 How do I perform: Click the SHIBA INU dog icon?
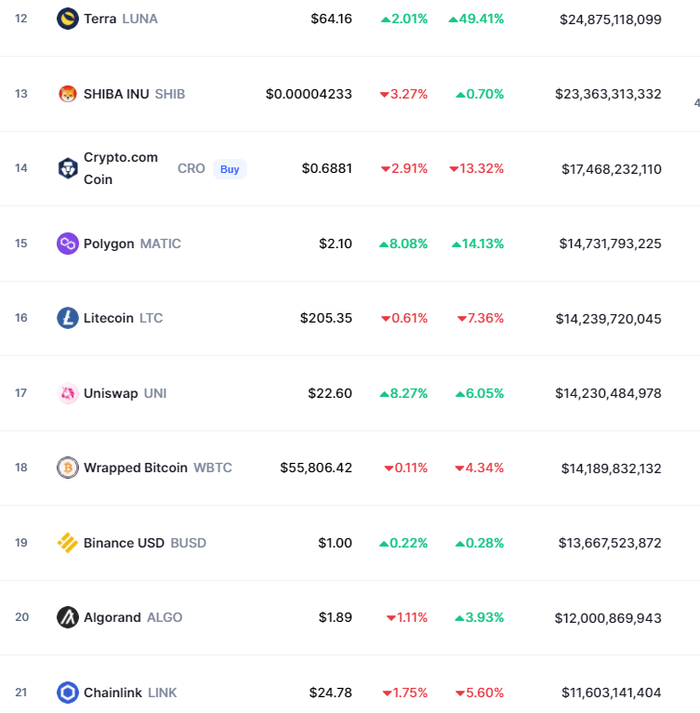point(67,94)
